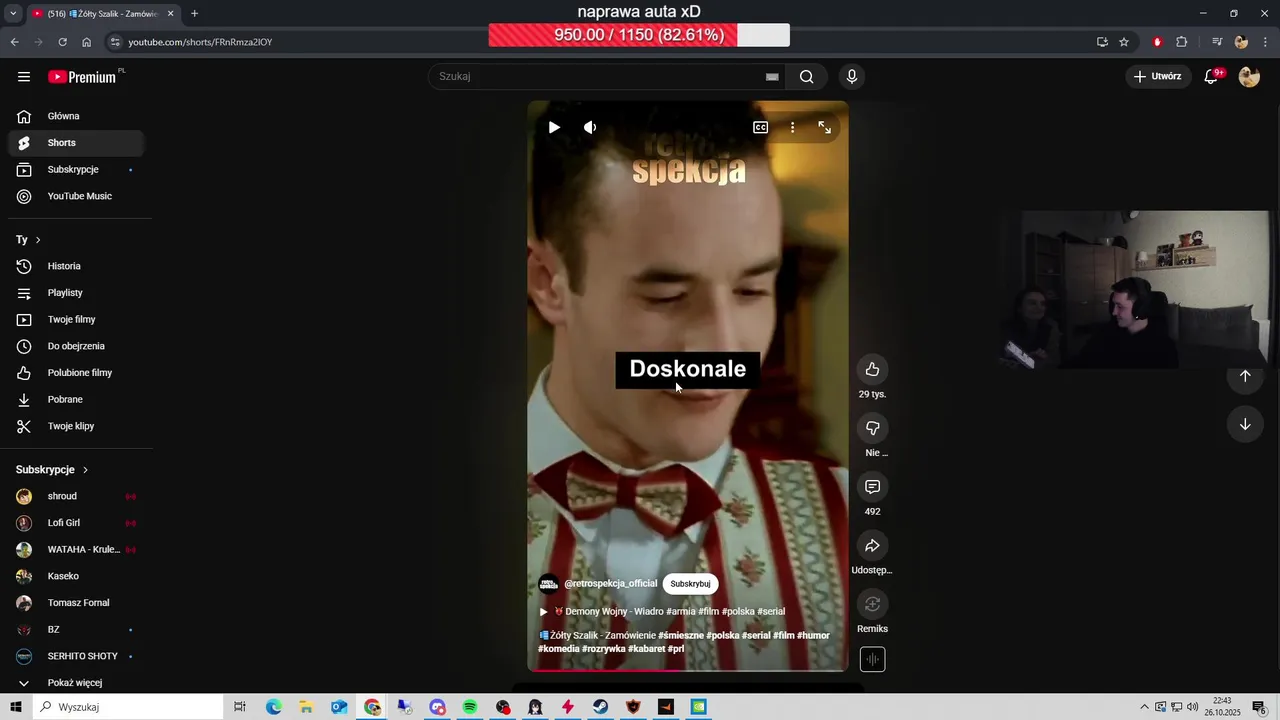This screenshot has height=720, width=1280.
Task: Go to the previous Short arrow
Action: pyautogui.click(x=1245, y=376)
